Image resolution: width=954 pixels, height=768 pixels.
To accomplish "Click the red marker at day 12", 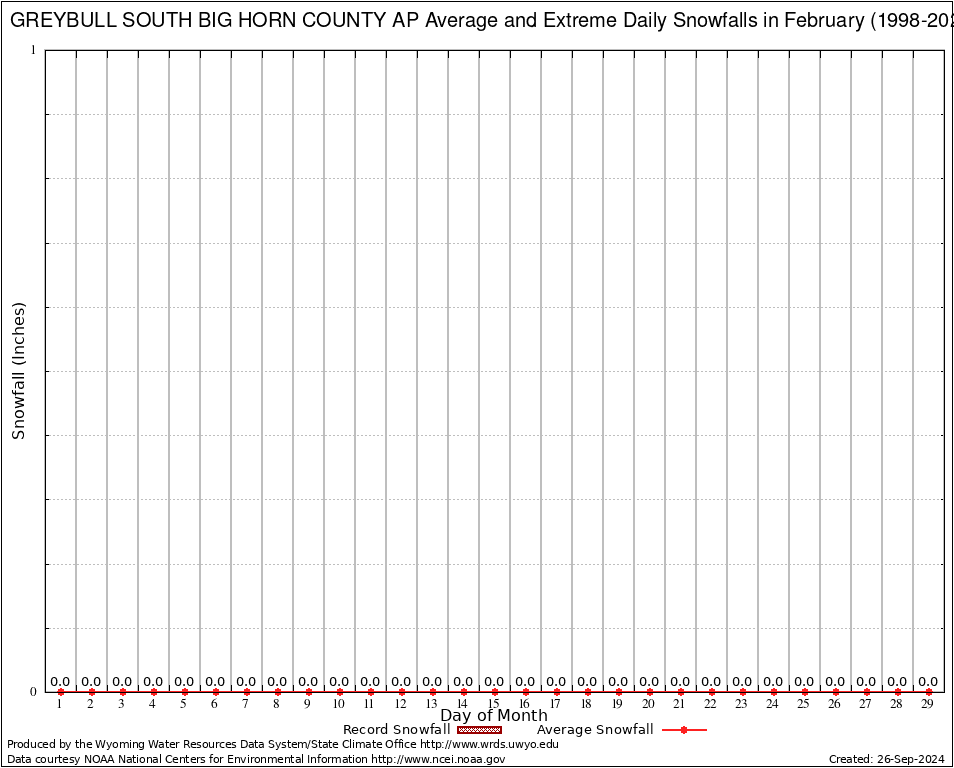I will pos(401,692).
